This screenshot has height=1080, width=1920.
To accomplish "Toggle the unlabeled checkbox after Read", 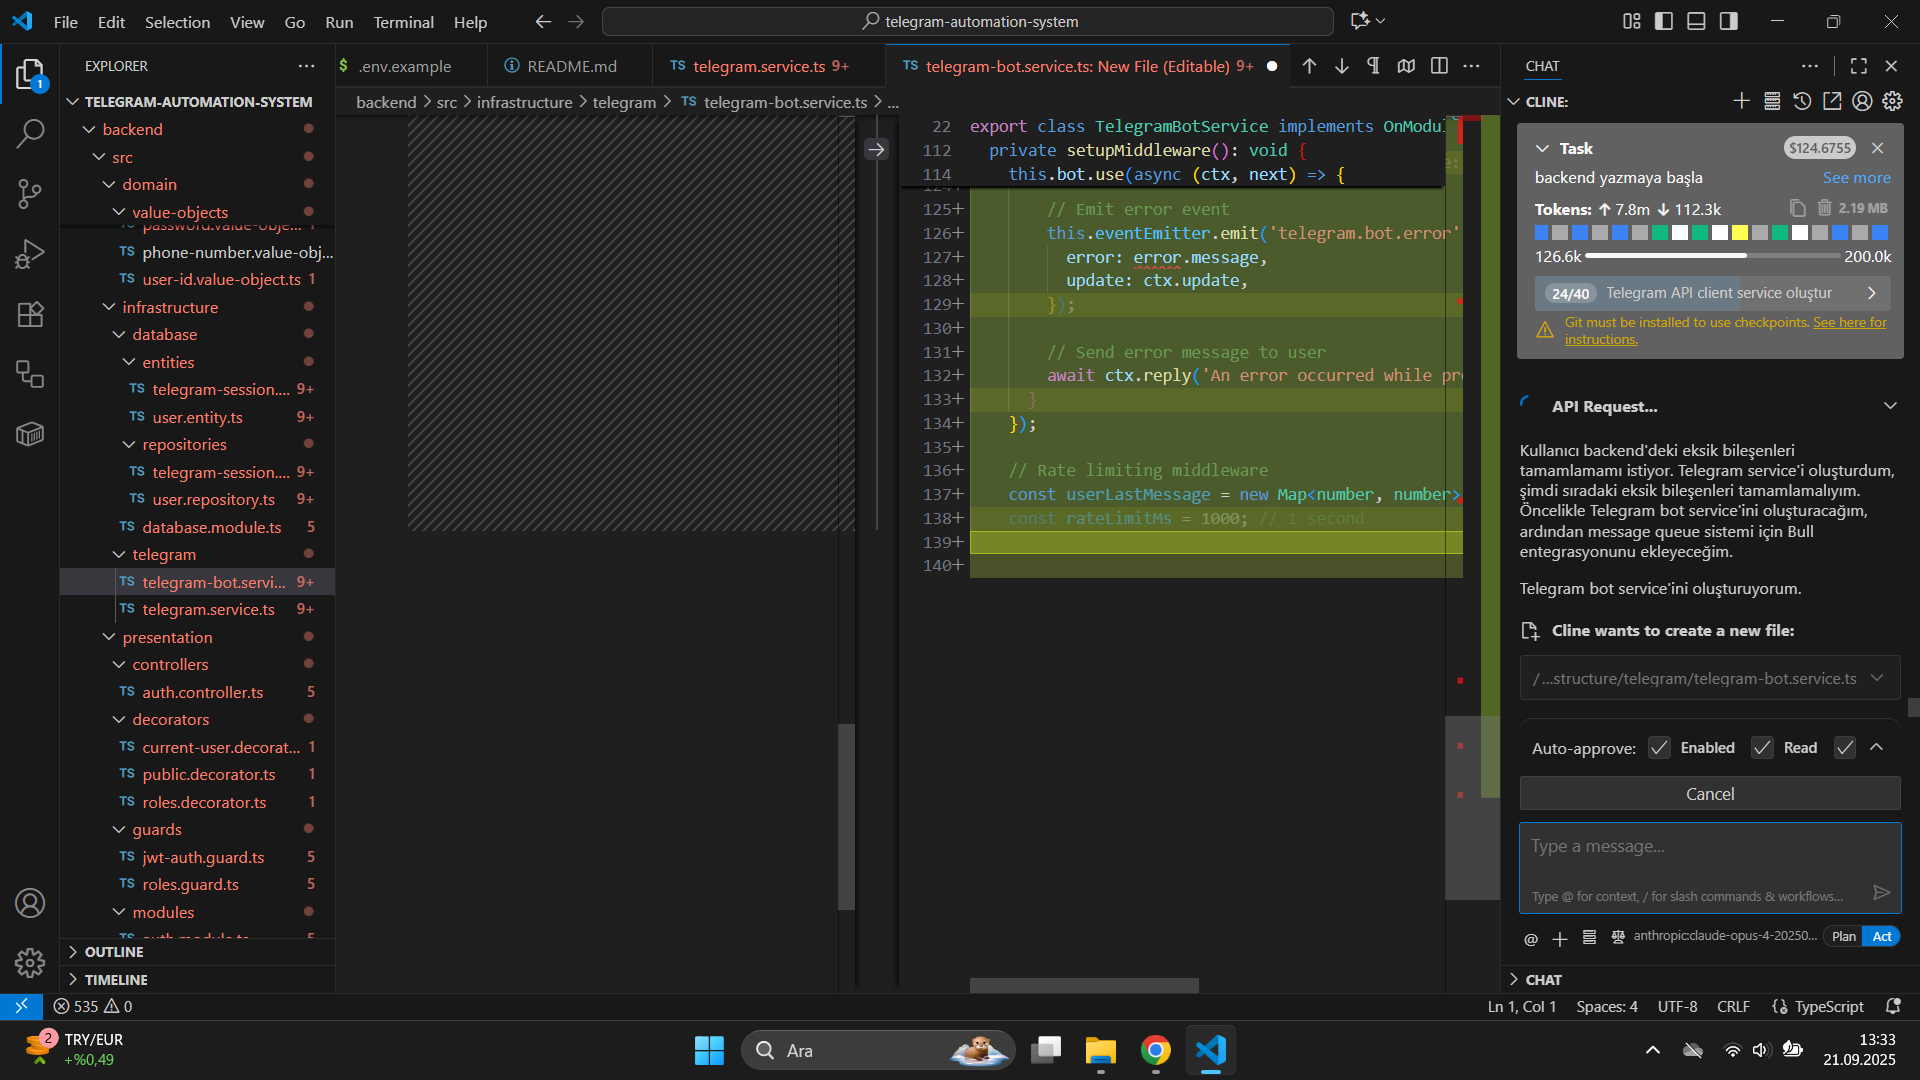I will click(1845, 748).
